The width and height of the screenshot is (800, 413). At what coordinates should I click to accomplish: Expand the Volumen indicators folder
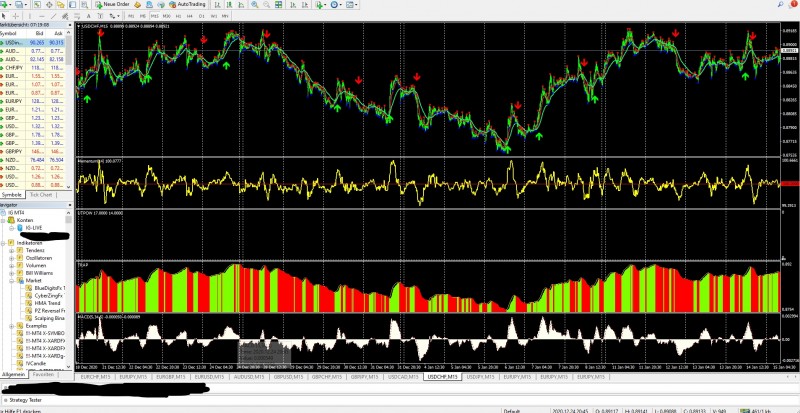click(11, 265)
